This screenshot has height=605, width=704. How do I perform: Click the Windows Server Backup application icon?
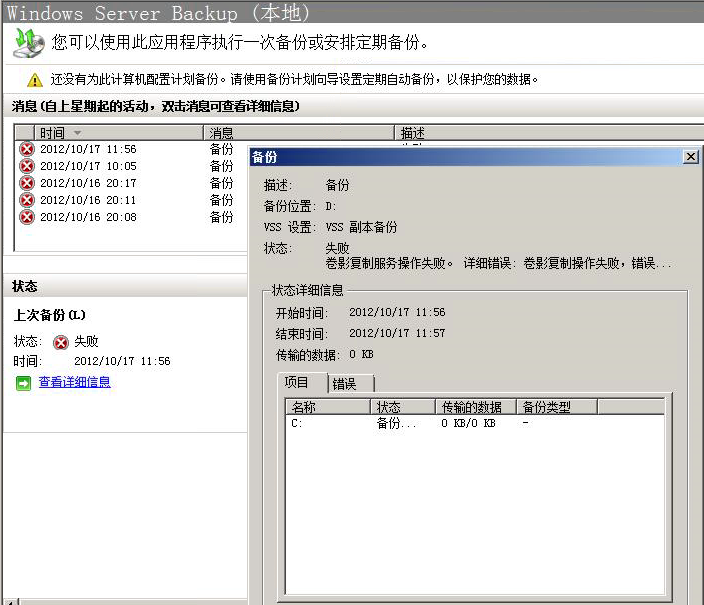click(29, 43)
